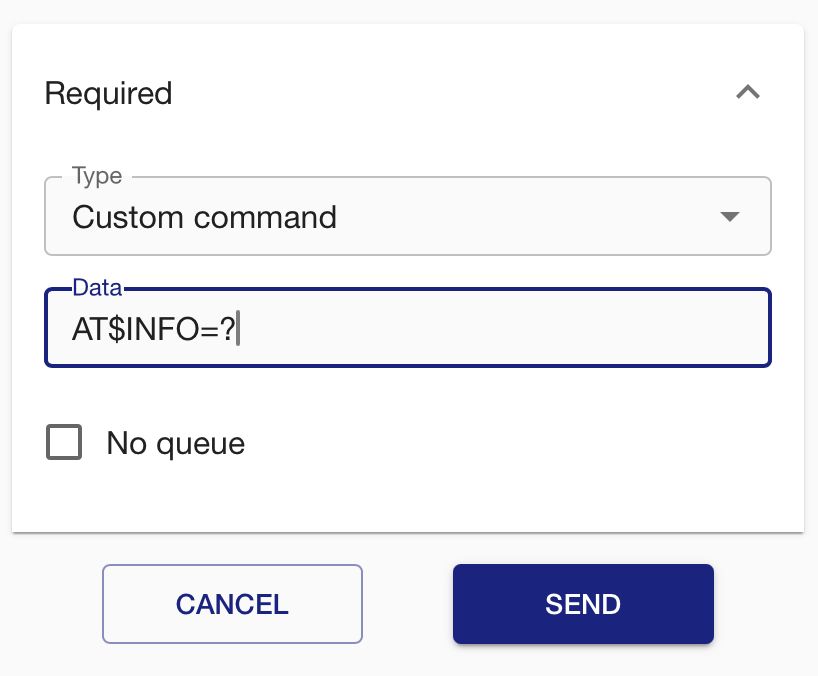The width and height of the screenshot is (818, 676).
Task: Click the Type field label
Action: pos(97,177)
